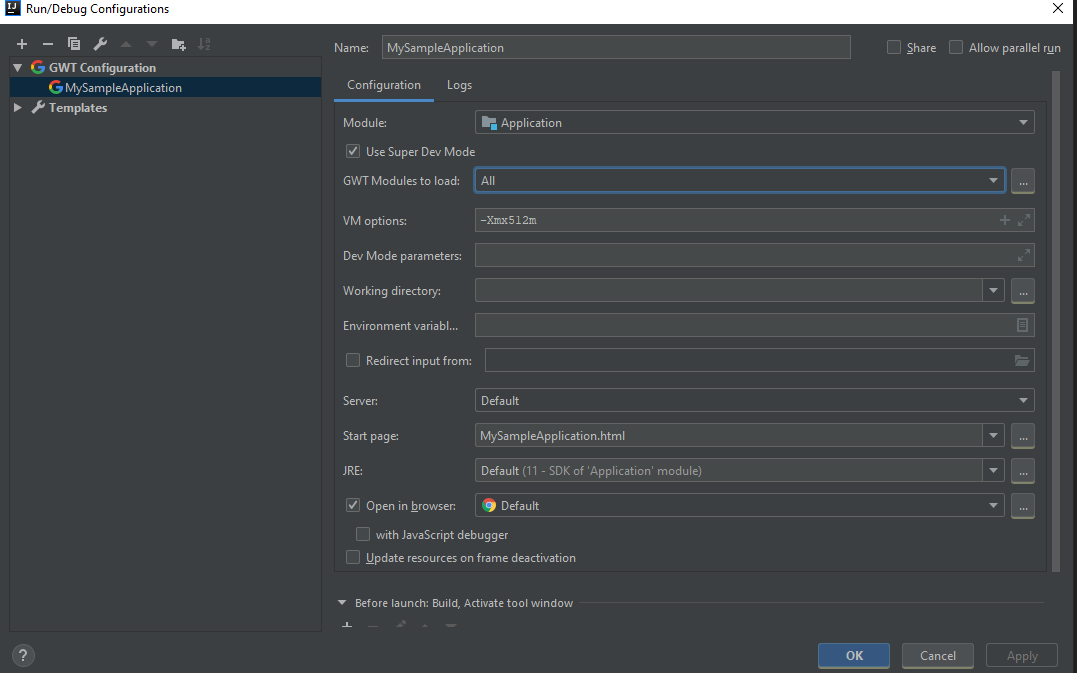Browse GWT Modules to load
The image size is (1077, 673).
click(x=1023, y=181)
